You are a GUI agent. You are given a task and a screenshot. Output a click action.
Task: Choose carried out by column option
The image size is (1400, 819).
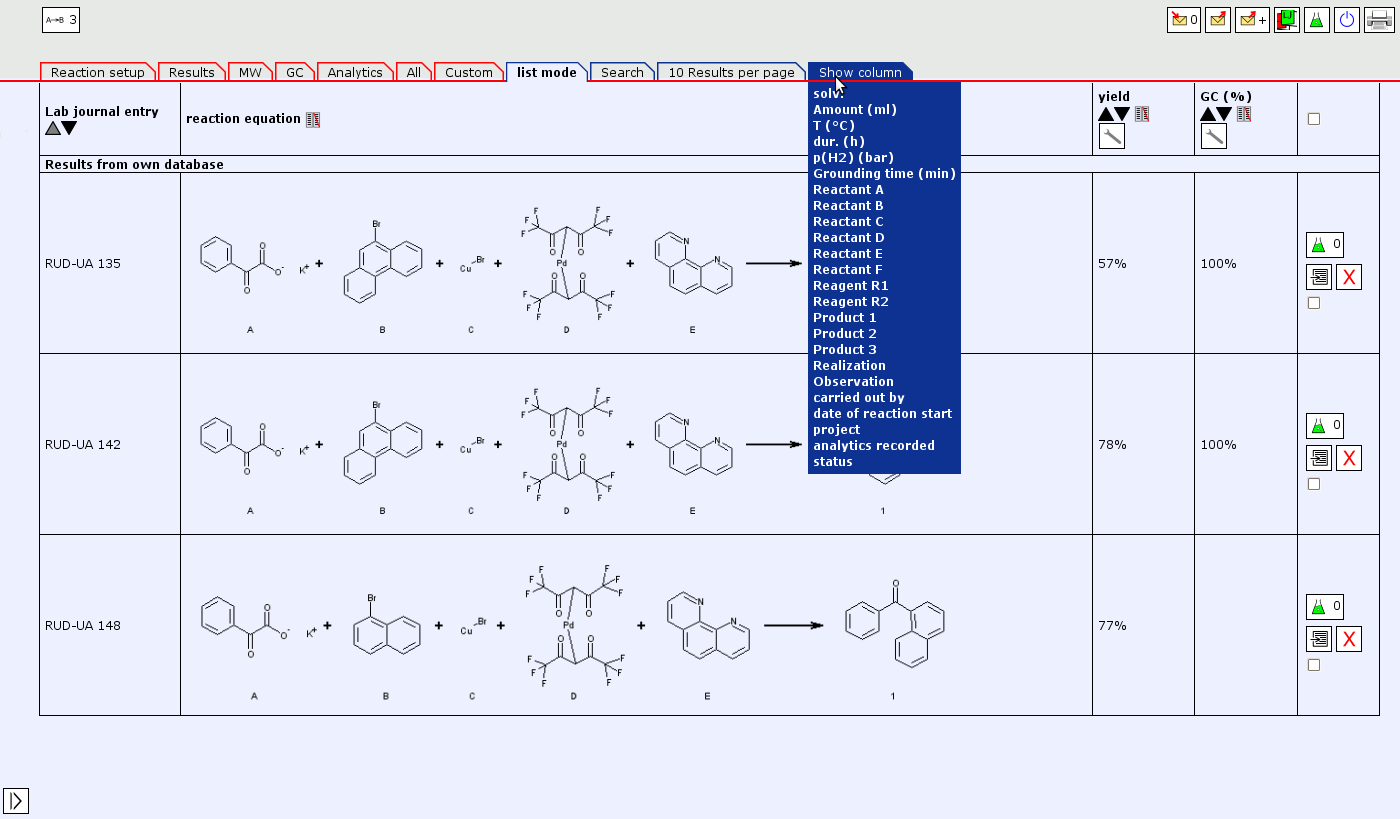(x=859, y=398)
